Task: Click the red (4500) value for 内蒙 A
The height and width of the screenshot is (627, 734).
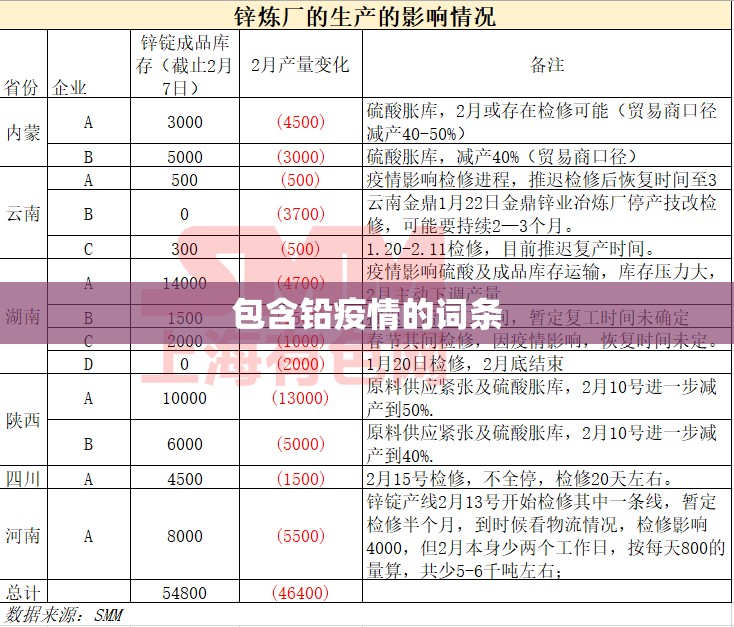Action: tap(301, 122)
